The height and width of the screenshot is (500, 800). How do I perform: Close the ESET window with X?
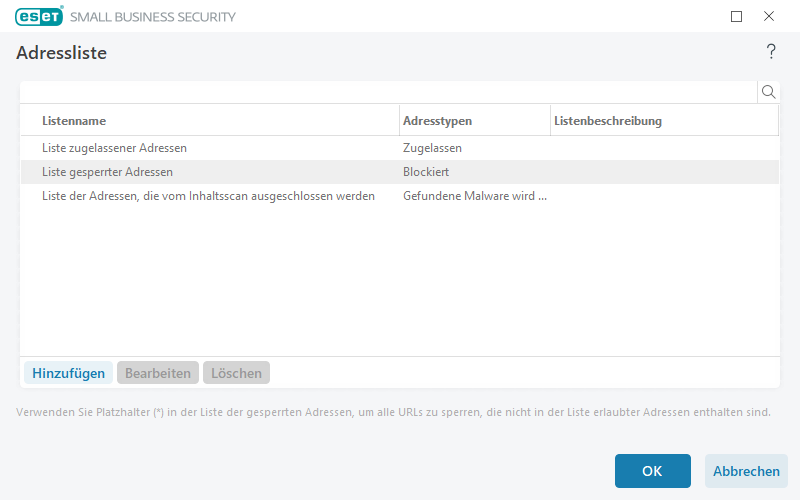pyautogui.click(x=769, y=16)
